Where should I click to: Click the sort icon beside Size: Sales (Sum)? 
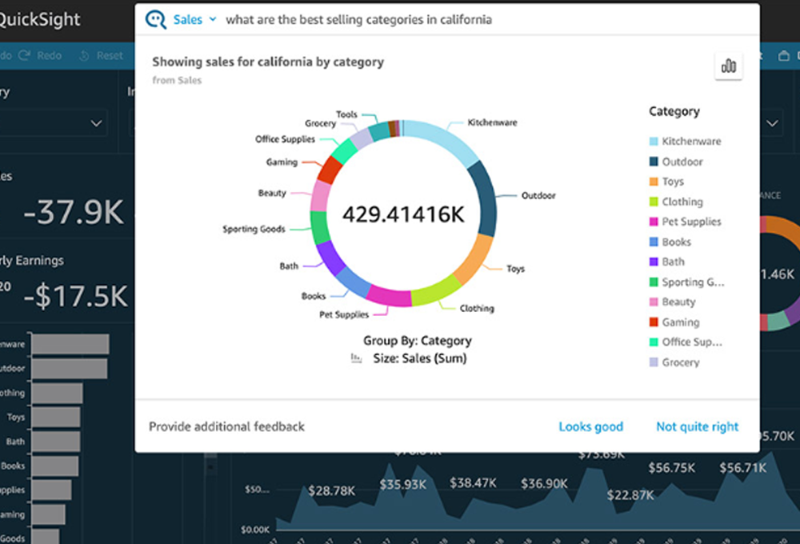pos(357,359)
